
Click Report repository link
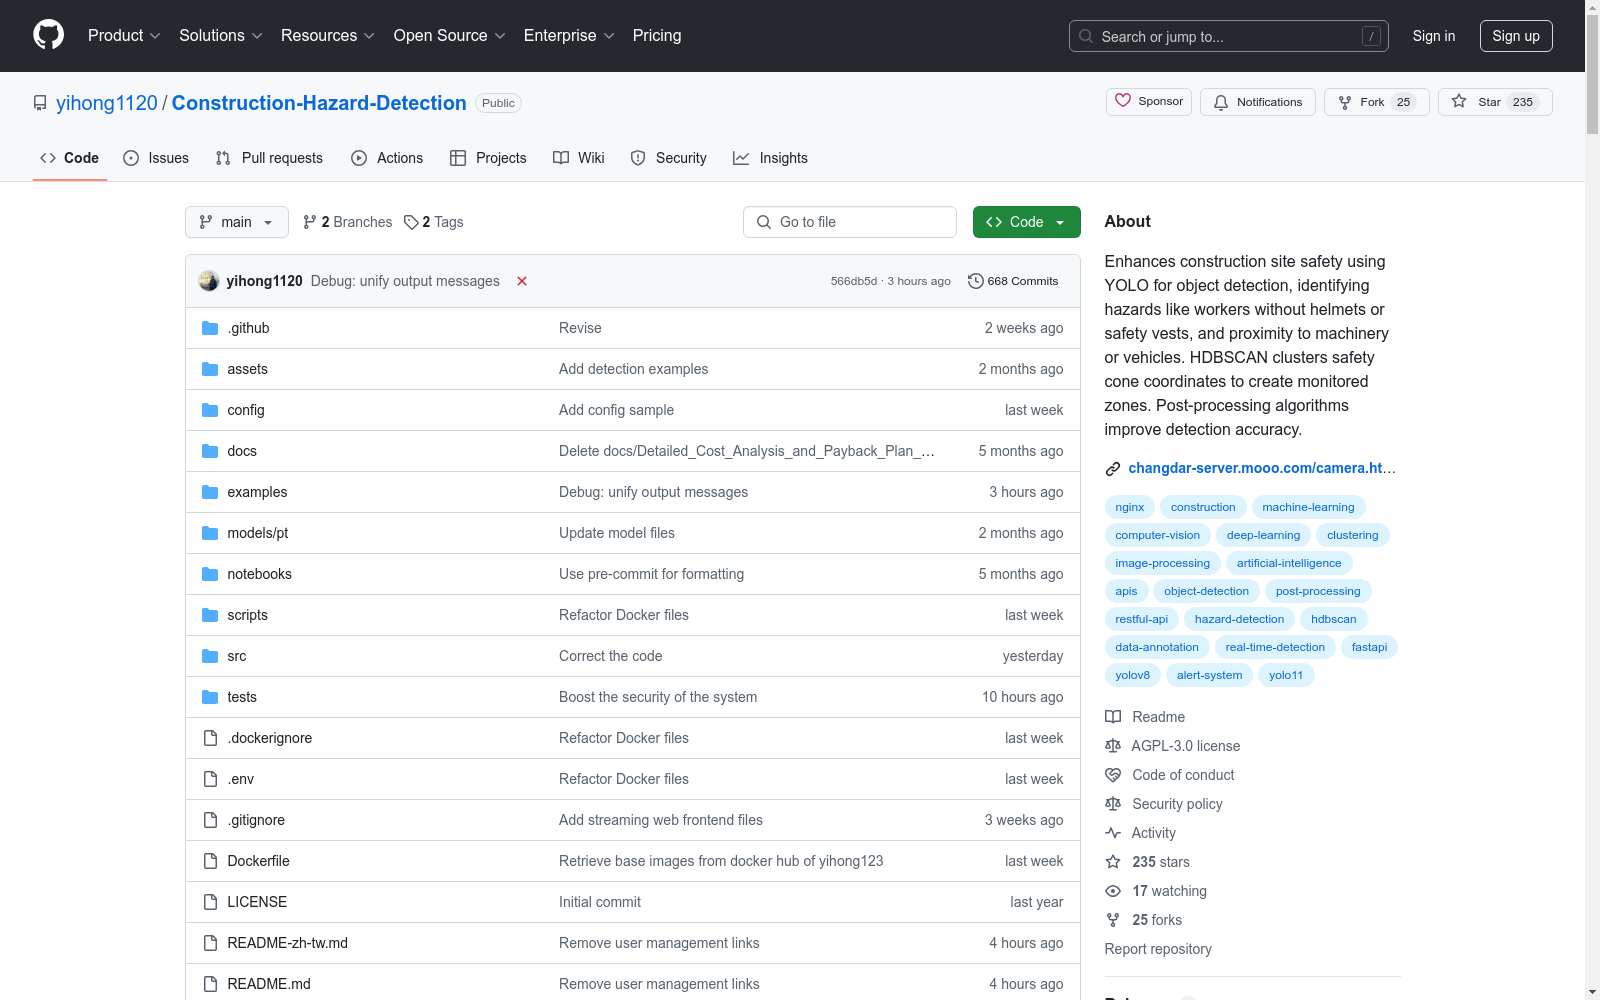[1158, 949]
